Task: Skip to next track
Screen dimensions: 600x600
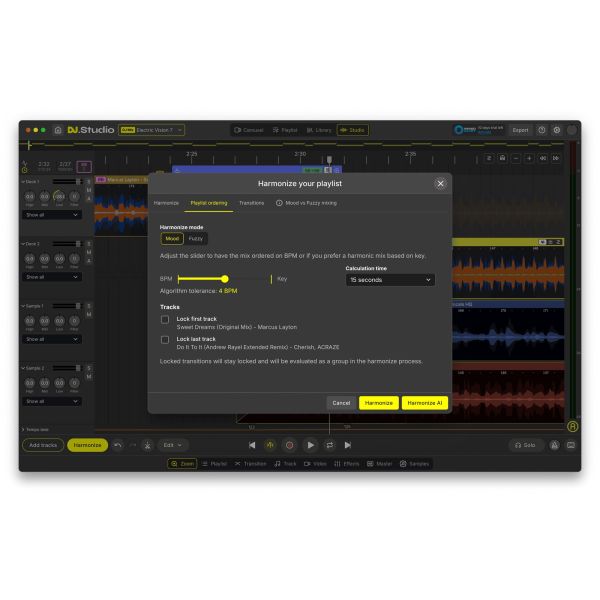Action: tap(348, 445)
